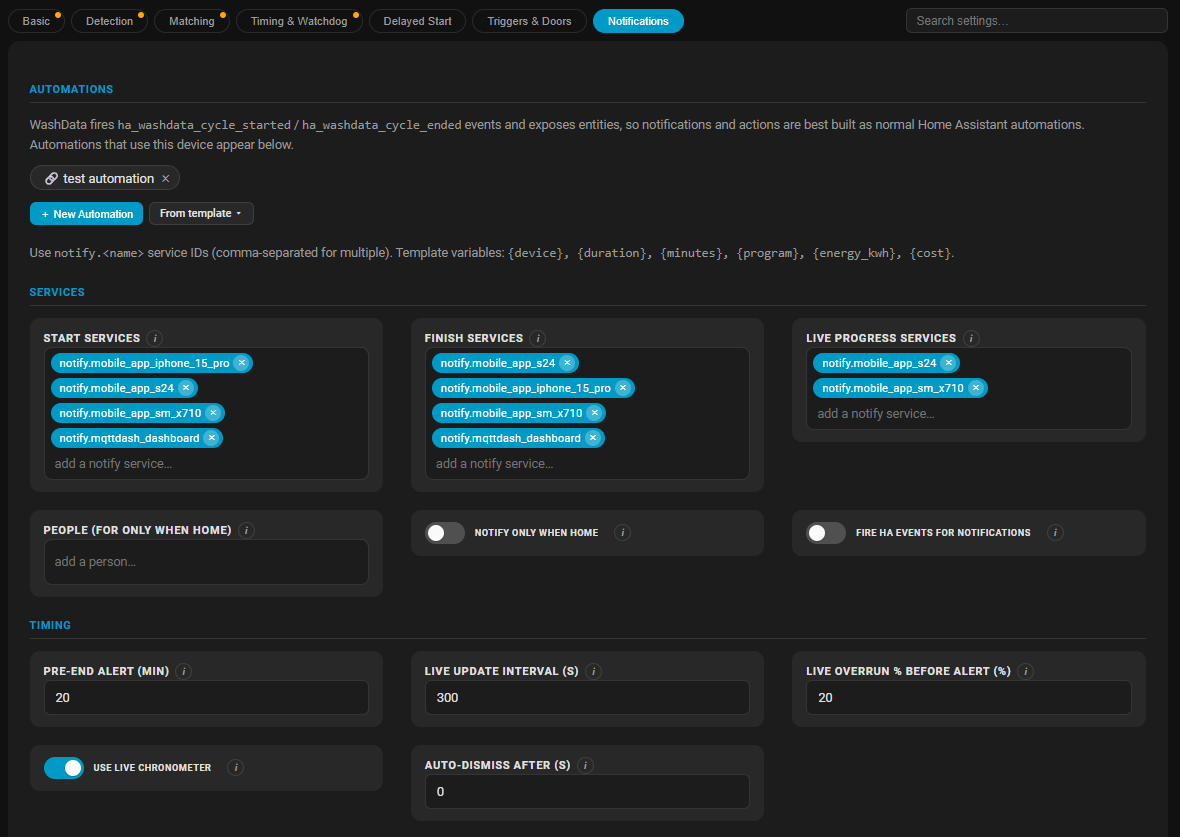The height and width of the screenshot is (837, 1180).
Task: Remove mqttdash_dashboard chip from Finish Services
Action: pos(593,437)
